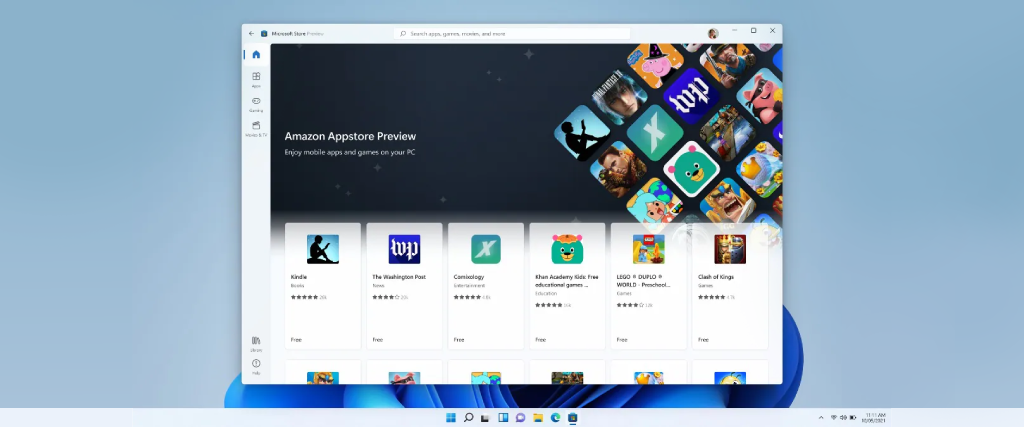Click the Clash of Kings app icon
The height and width of the screenshot is (427, 1024).
[730, 249]
